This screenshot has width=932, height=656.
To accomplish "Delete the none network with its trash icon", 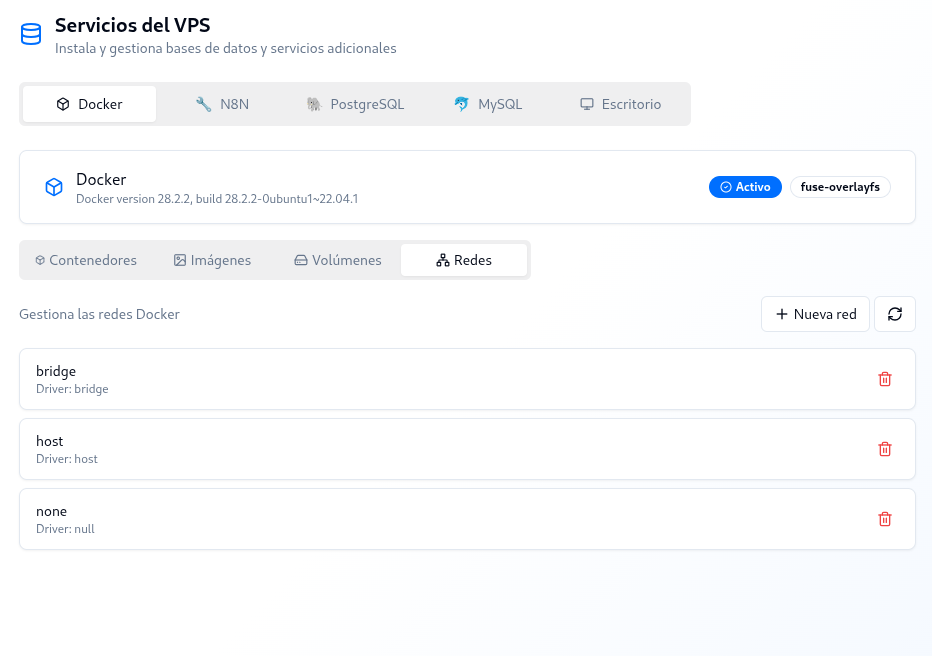I will point(884,519).
